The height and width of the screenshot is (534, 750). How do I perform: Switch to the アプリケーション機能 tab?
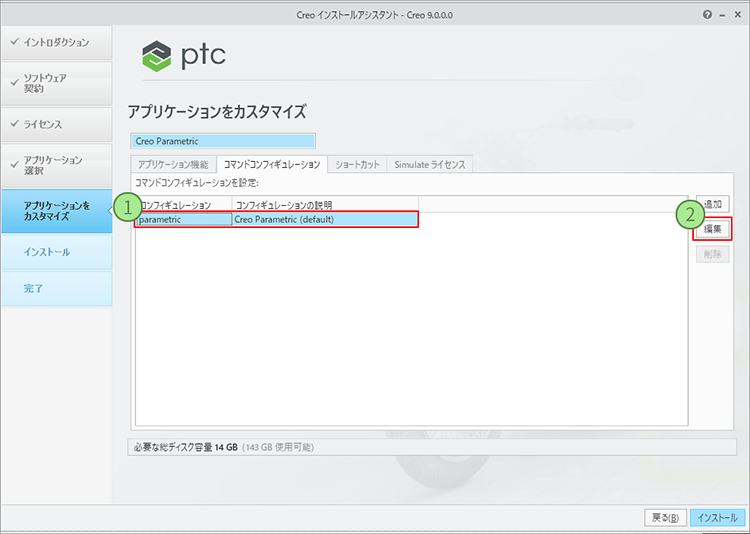(173, 165)
